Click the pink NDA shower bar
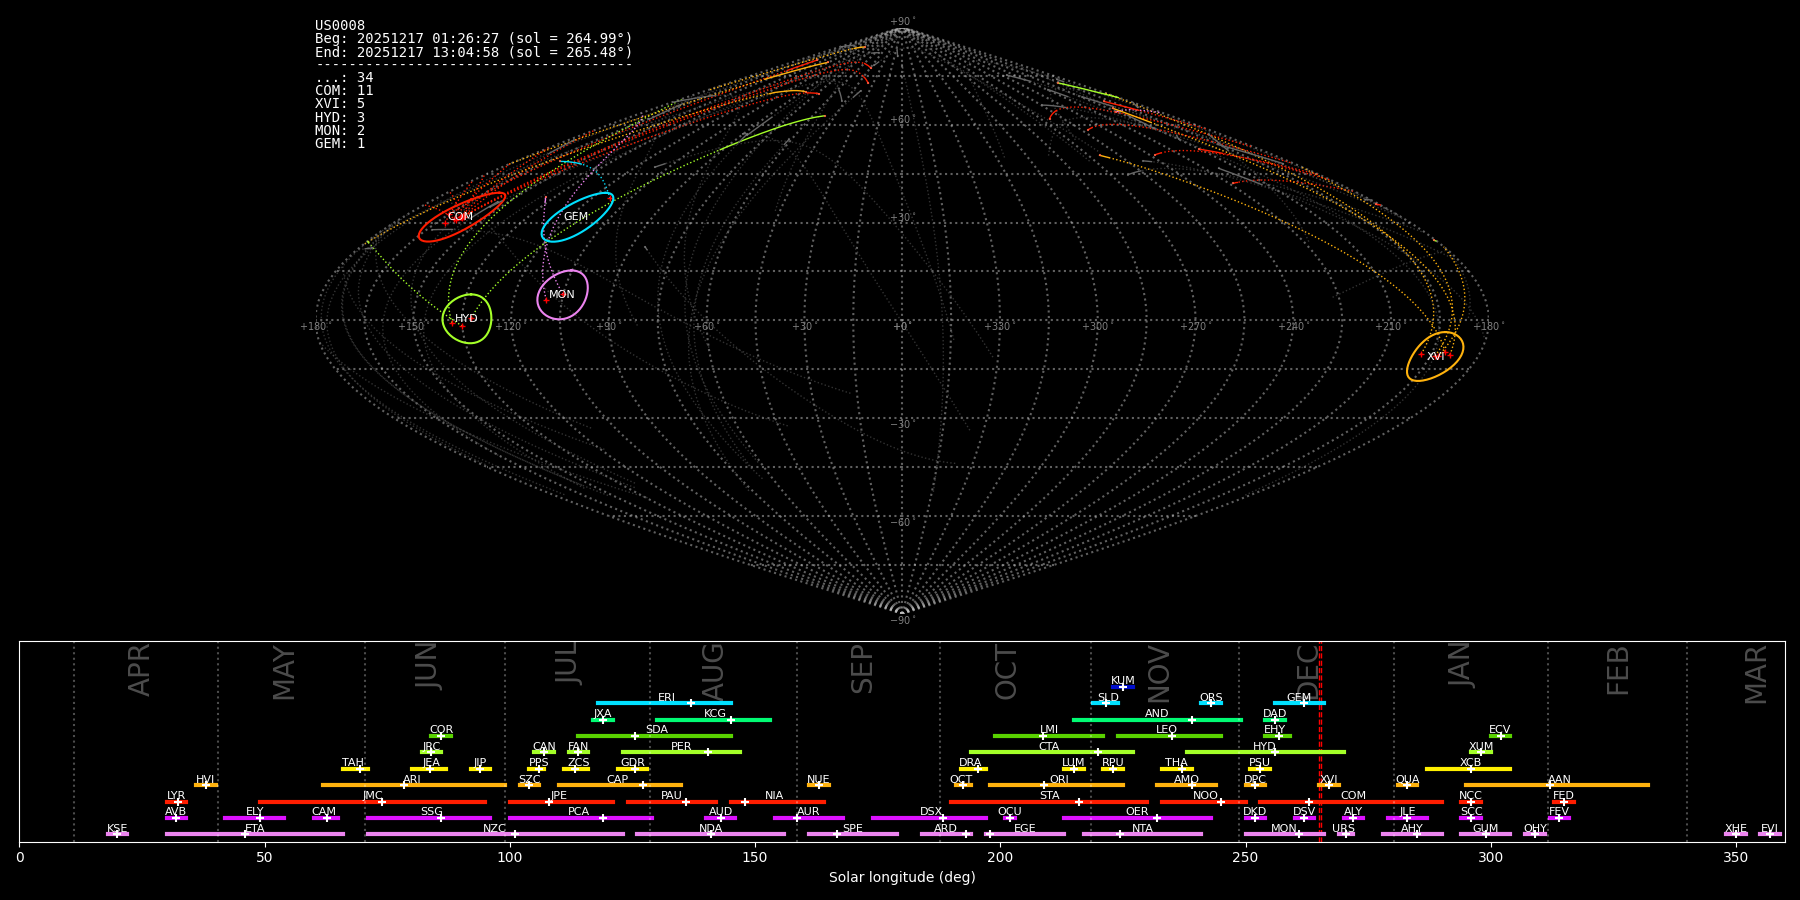The width and height of the screenshot is (1800, 900). click(710, 834)
